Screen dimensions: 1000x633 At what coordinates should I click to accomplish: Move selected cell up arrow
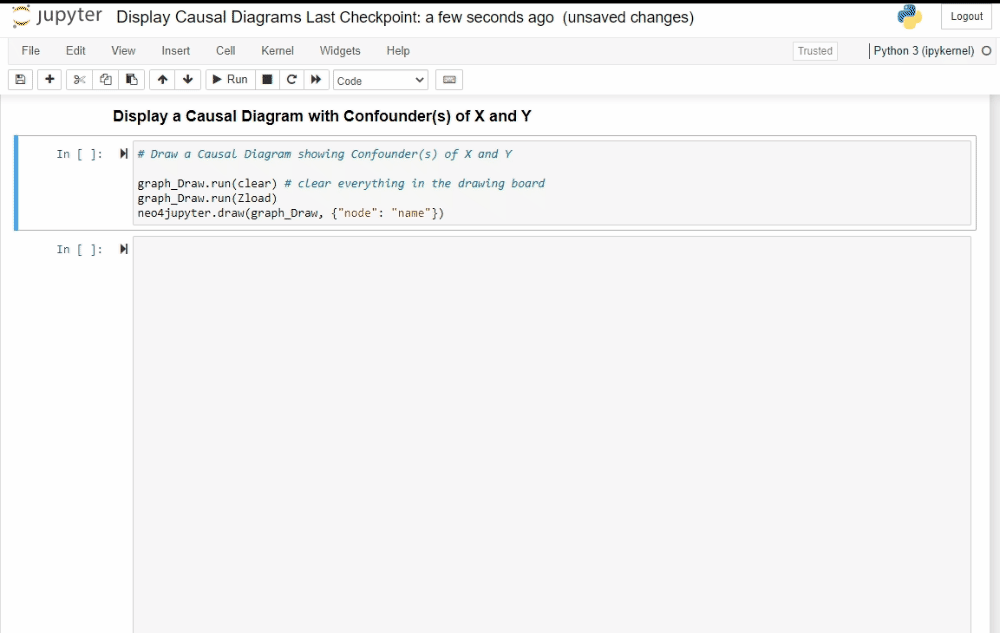click(162, 80)
